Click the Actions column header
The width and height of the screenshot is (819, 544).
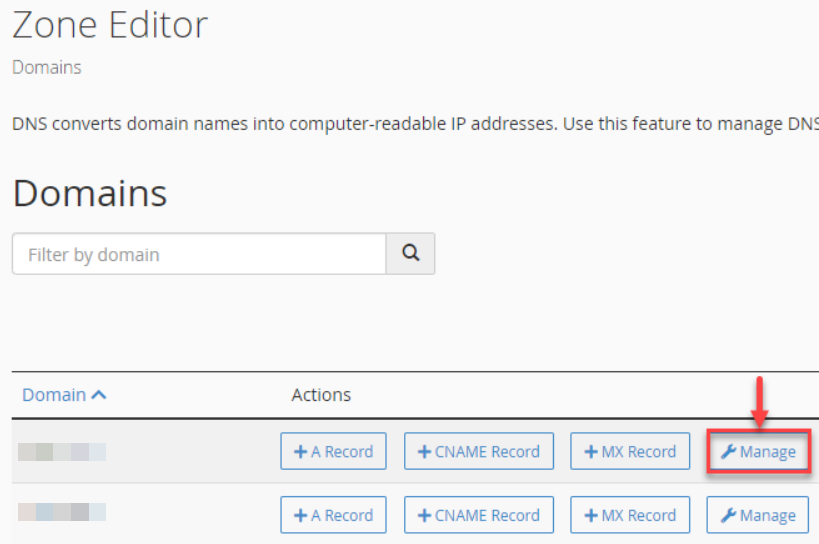click(x=321, y=395)
